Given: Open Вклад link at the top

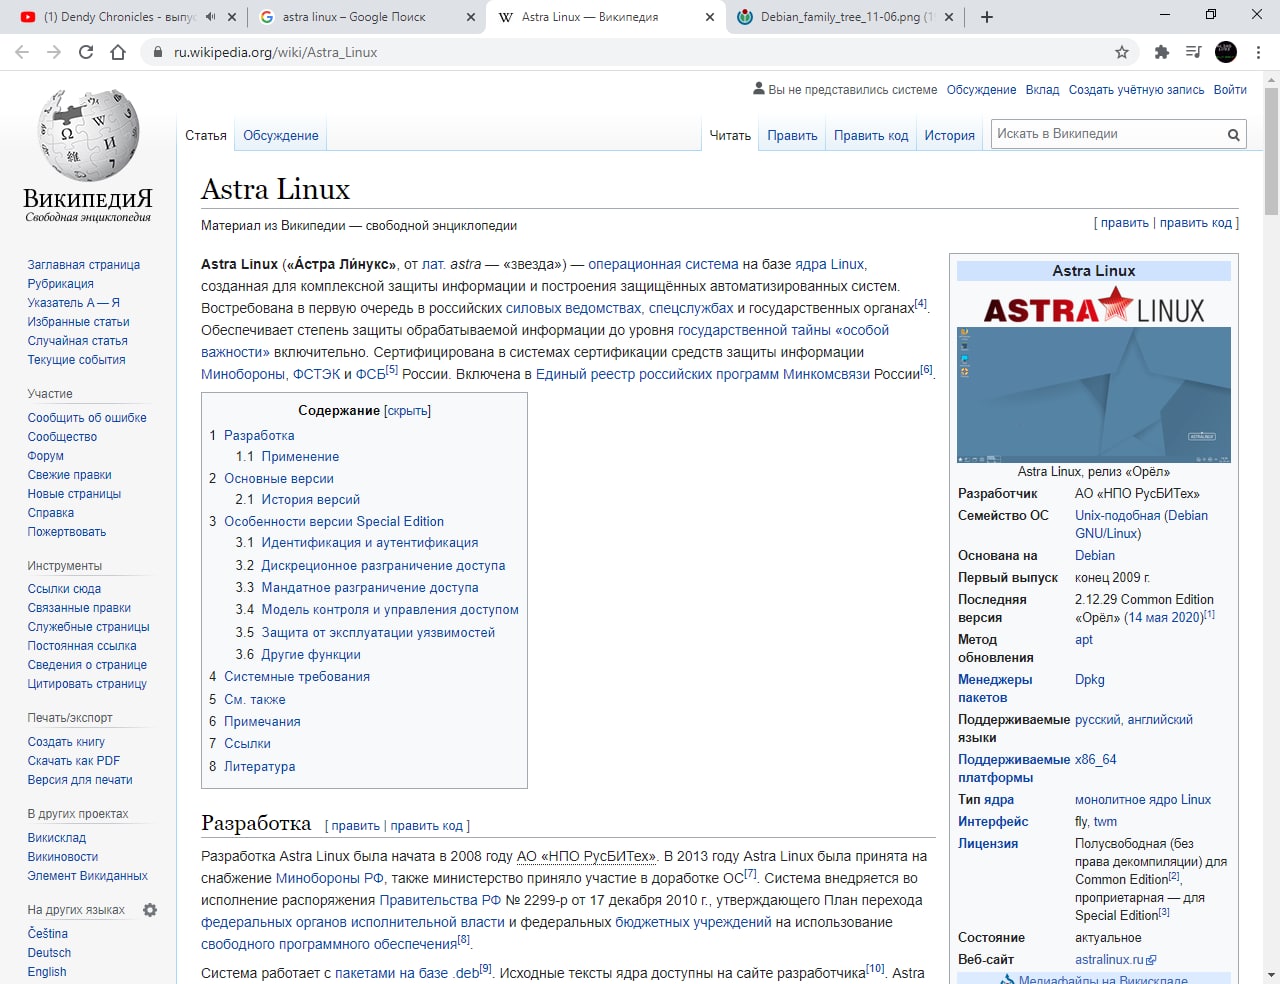Looking at the screenshot, I should (1042, 89).
